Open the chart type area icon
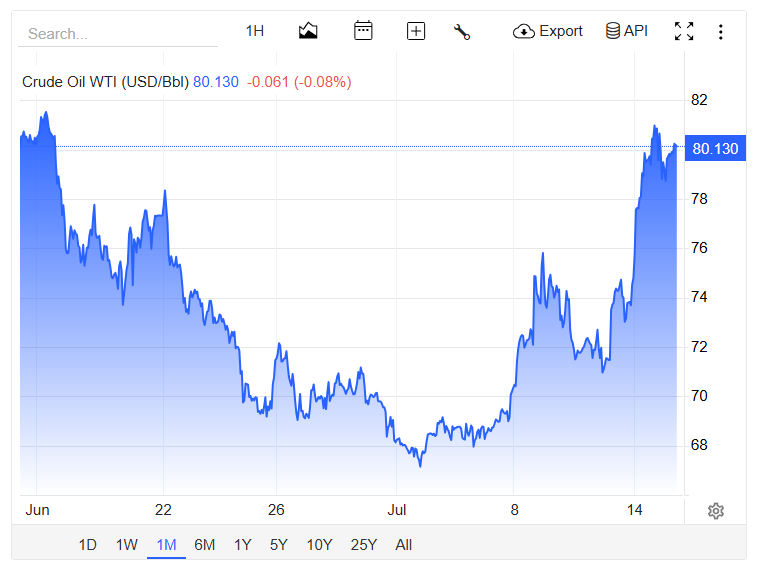The image size is (758, 571). pyautogui.click(x=308, y=31)
